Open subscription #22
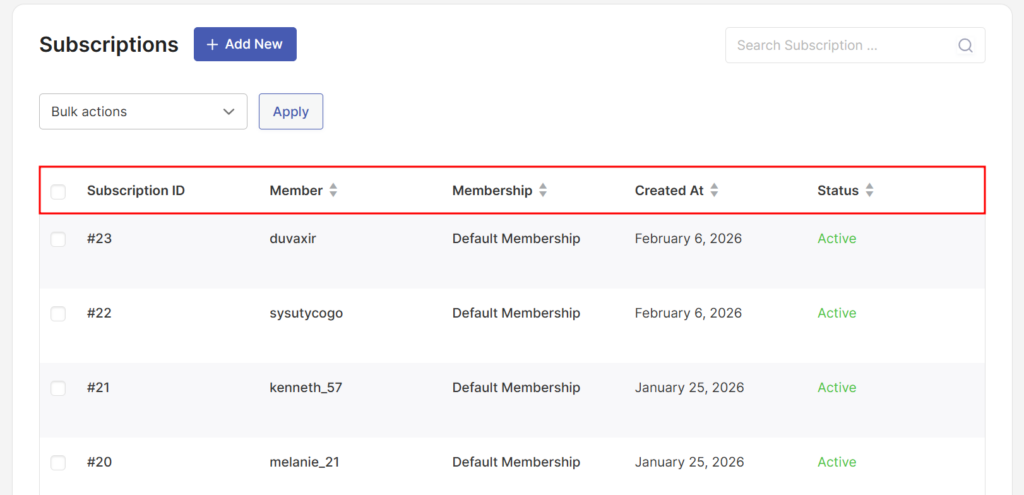Image resolution: width=1024 pixels, height=495 pixels. point(99,313)
